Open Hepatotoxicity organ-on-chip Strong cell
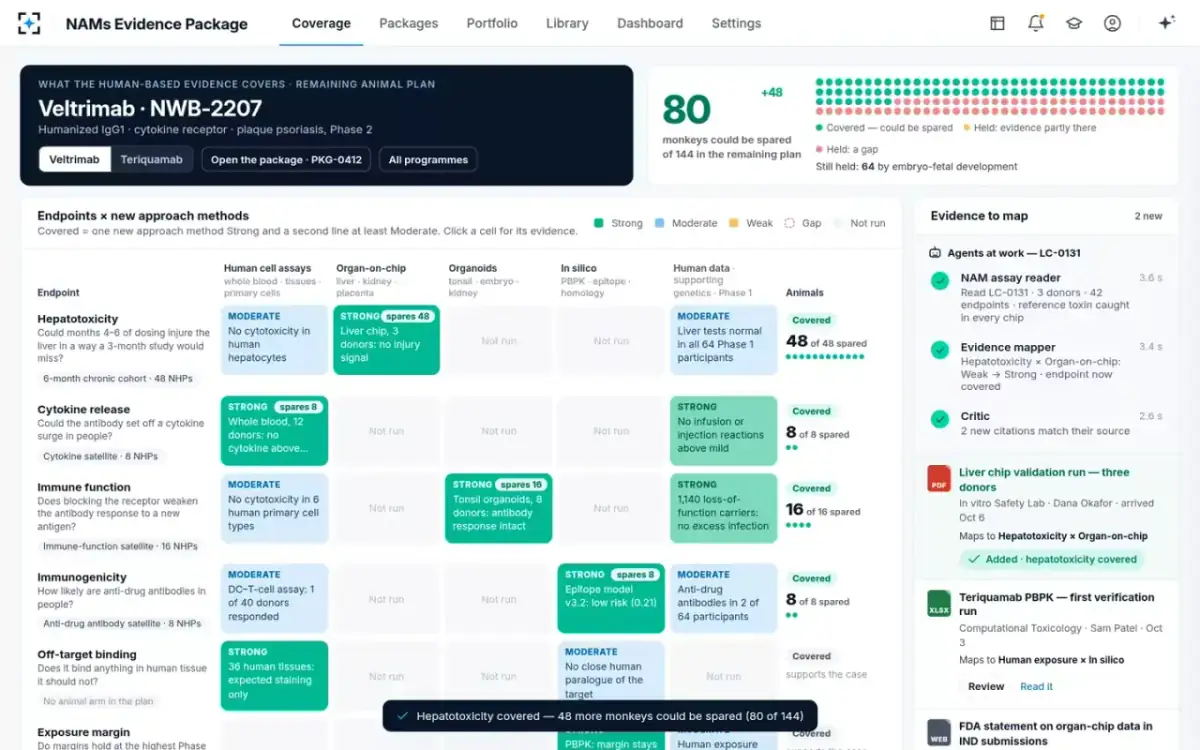This screenshot has height=750, width=1200. tap(386, 340)
